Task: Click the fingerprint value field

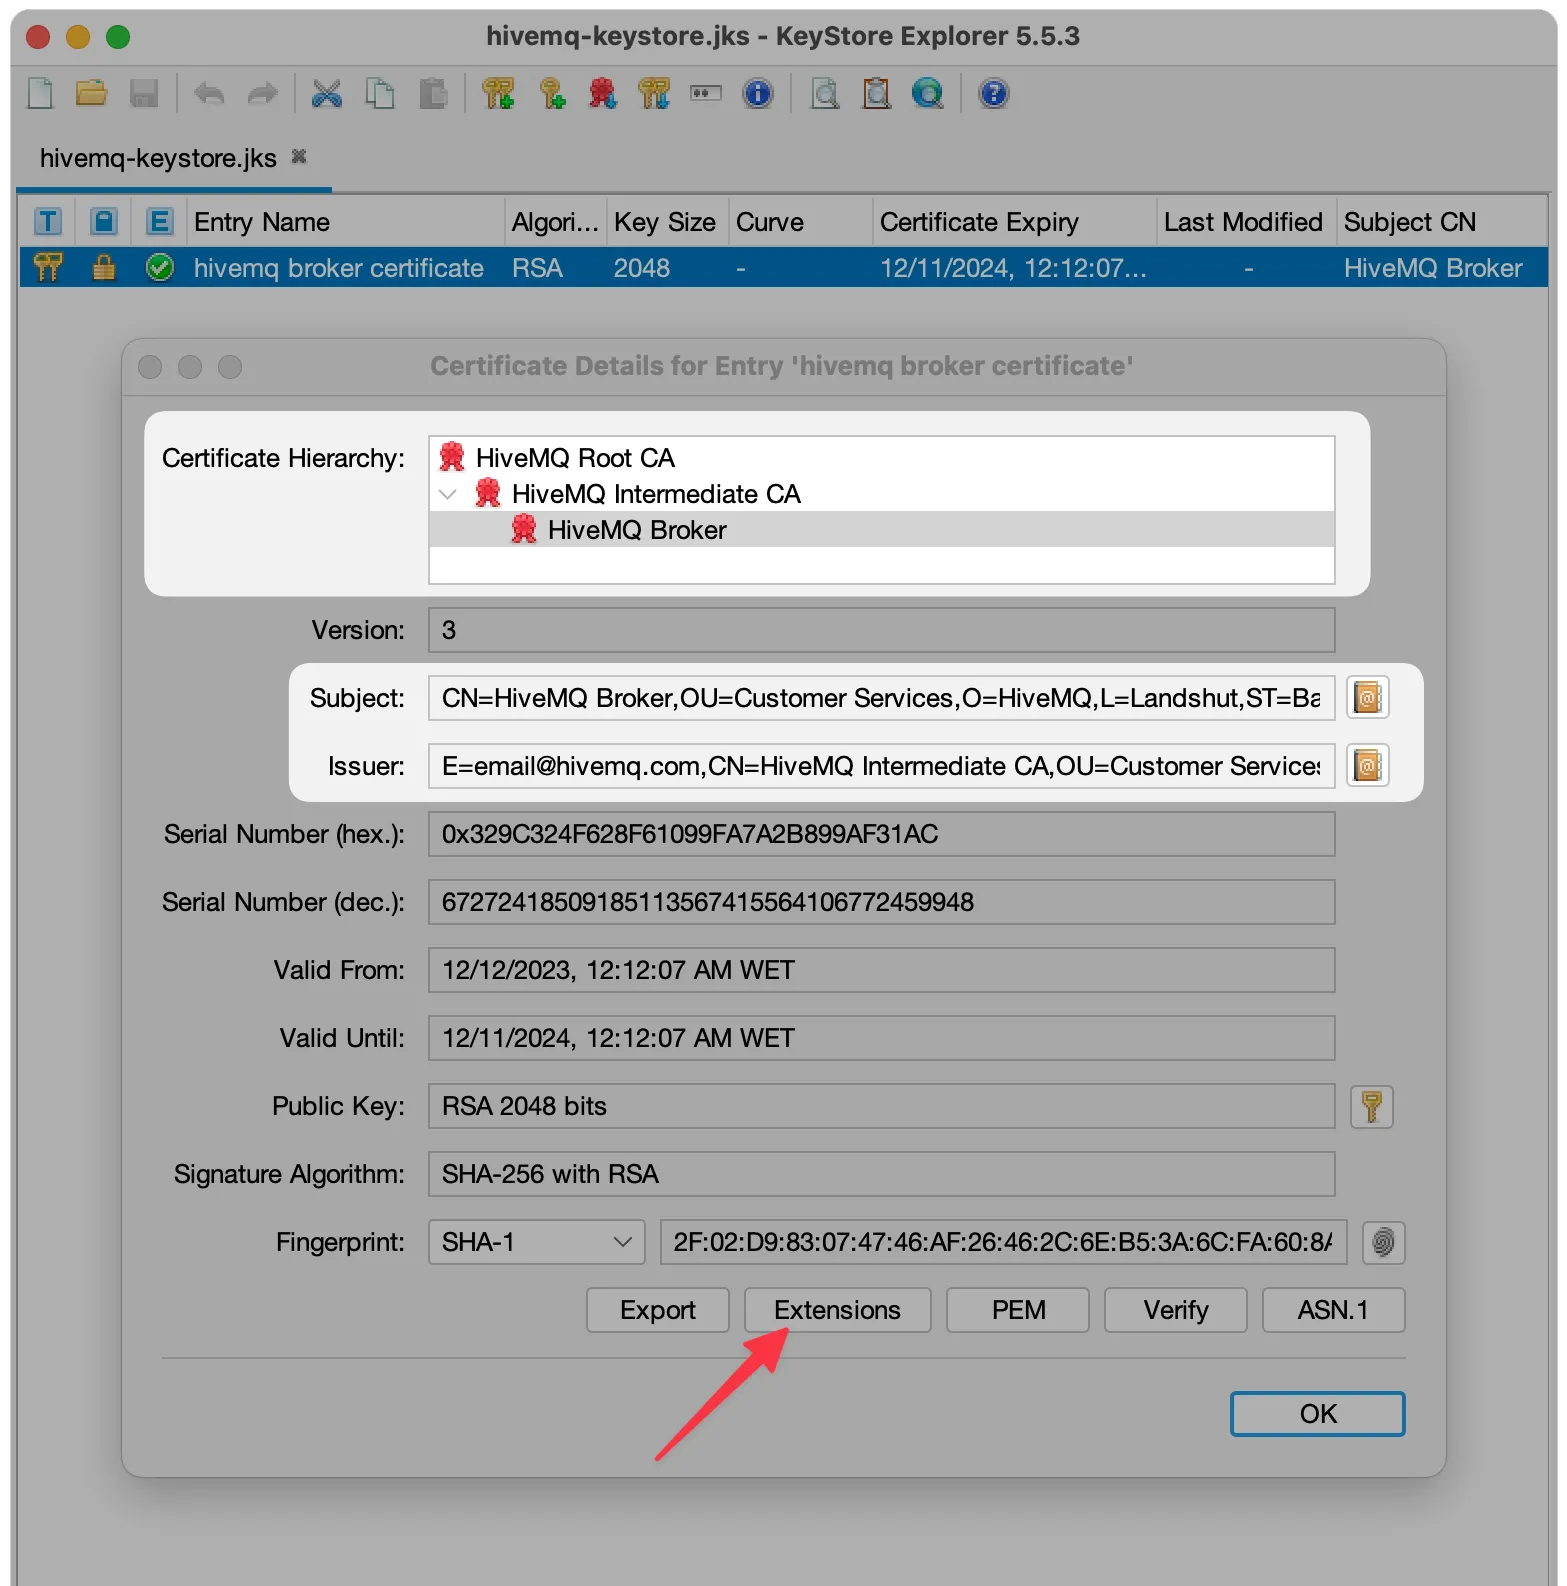Action: (1003, 1242)
